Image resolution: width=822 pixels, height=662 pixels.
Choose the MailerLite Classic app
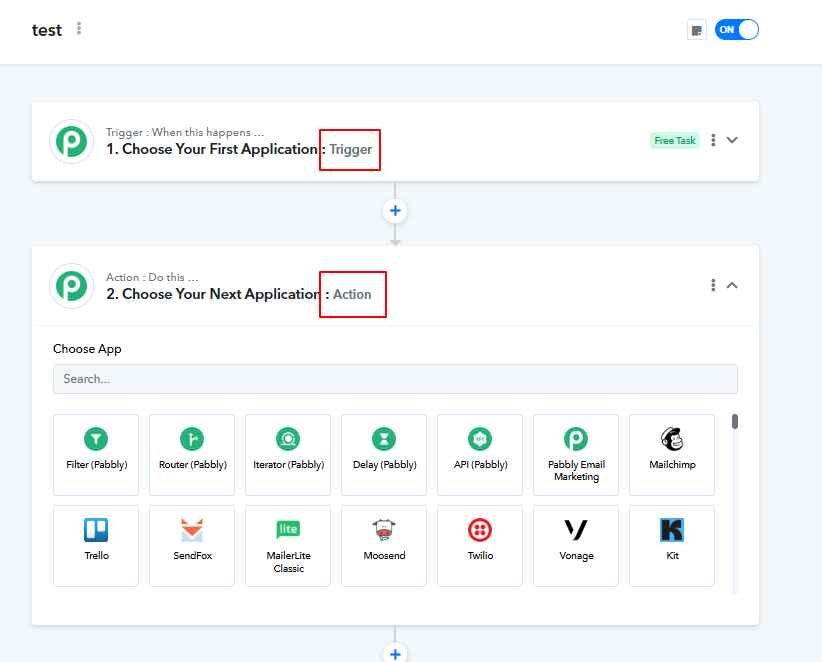pyautogui.click(x=288, y=546)
